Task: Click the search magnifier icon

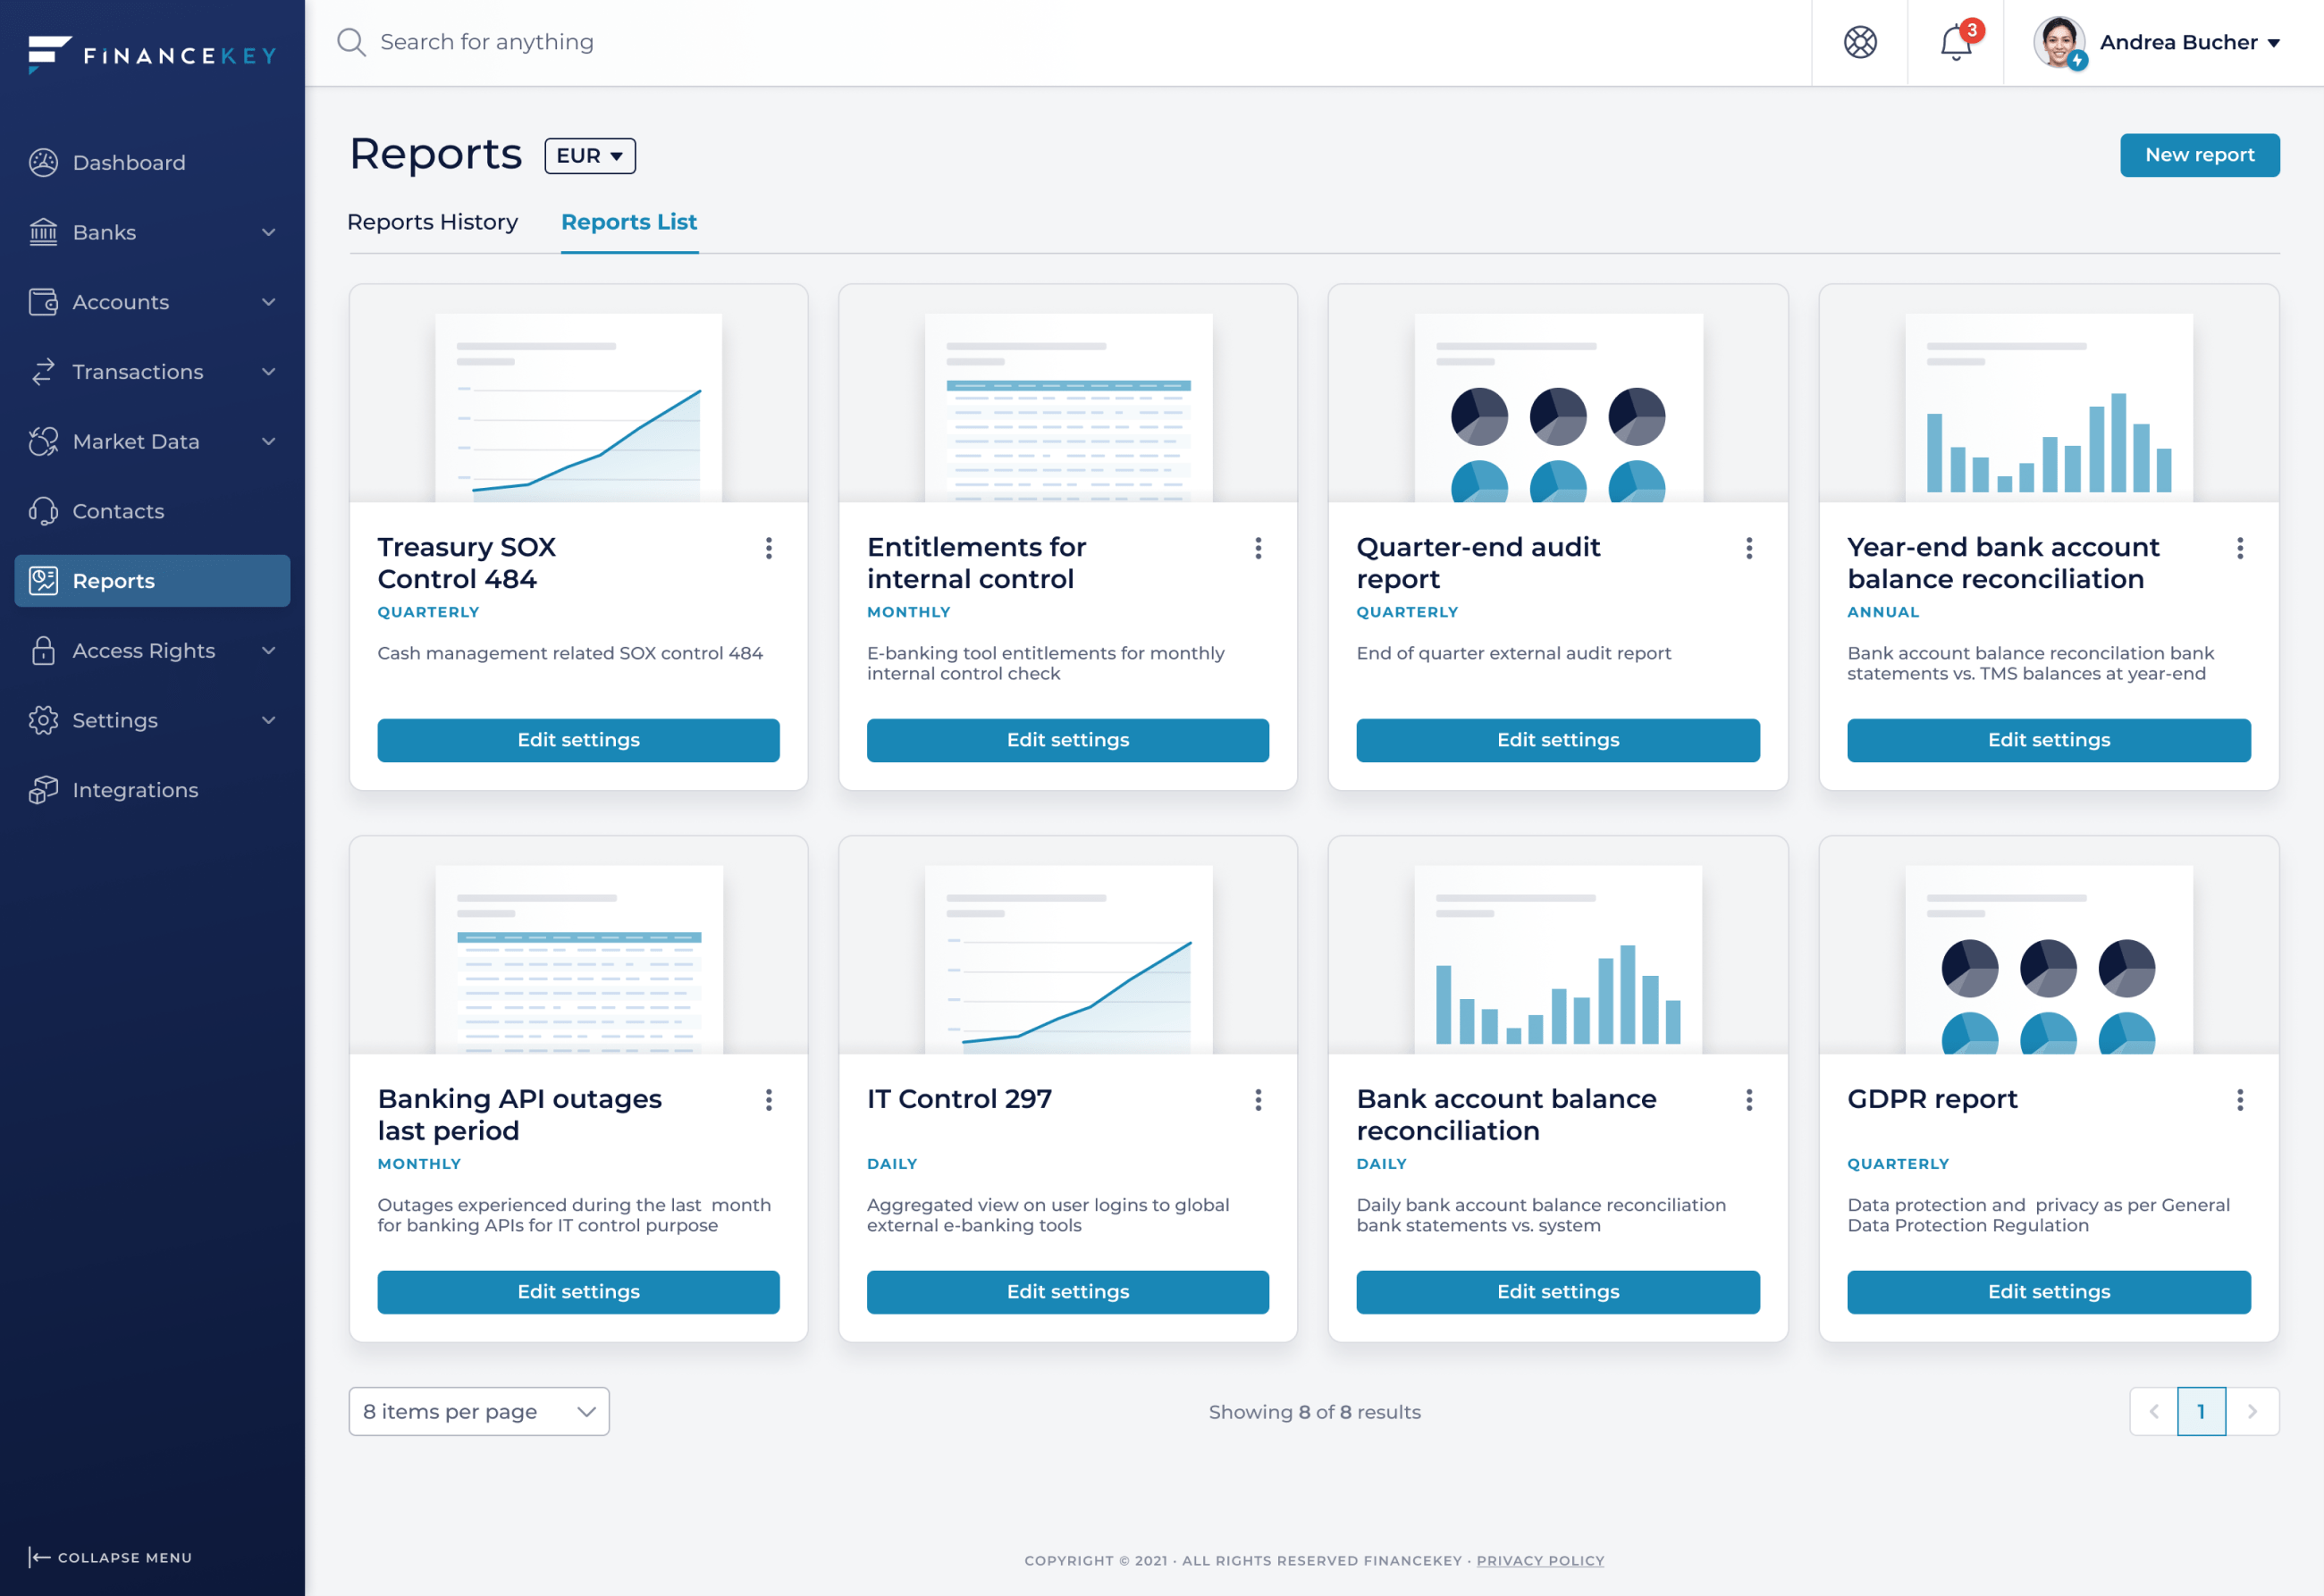Action: 351,42
